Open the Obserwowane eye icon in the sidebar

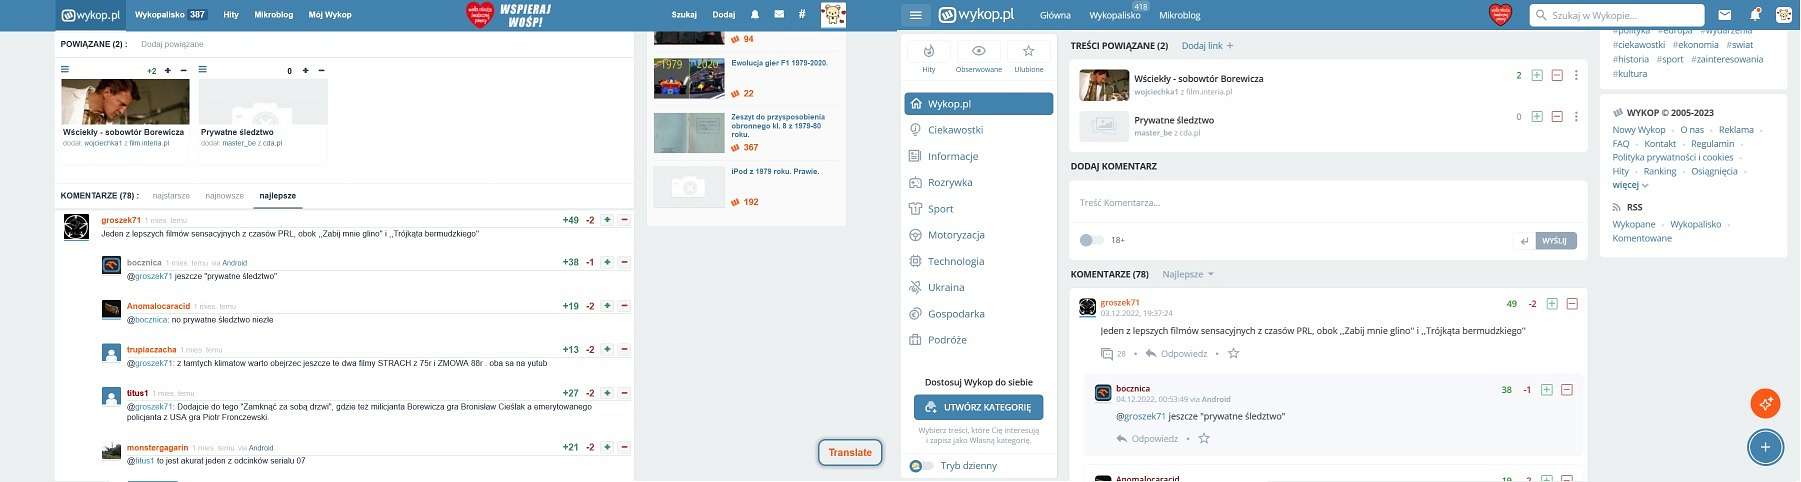pos(979,51)
